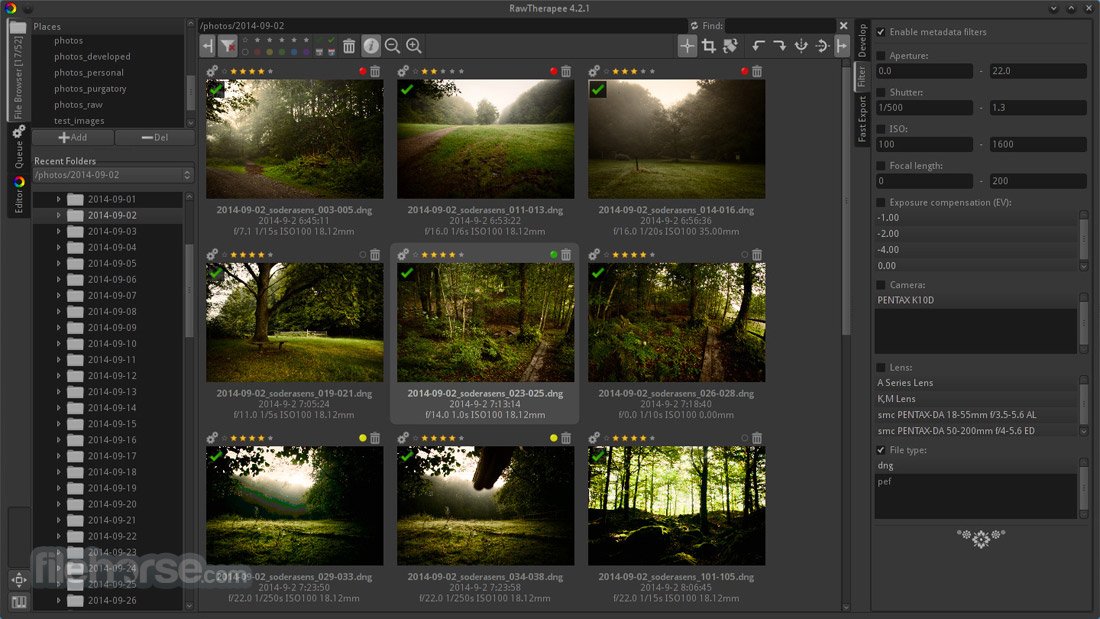
Task: Tick the ISO filter checkbox
Action: click(881, 129)
